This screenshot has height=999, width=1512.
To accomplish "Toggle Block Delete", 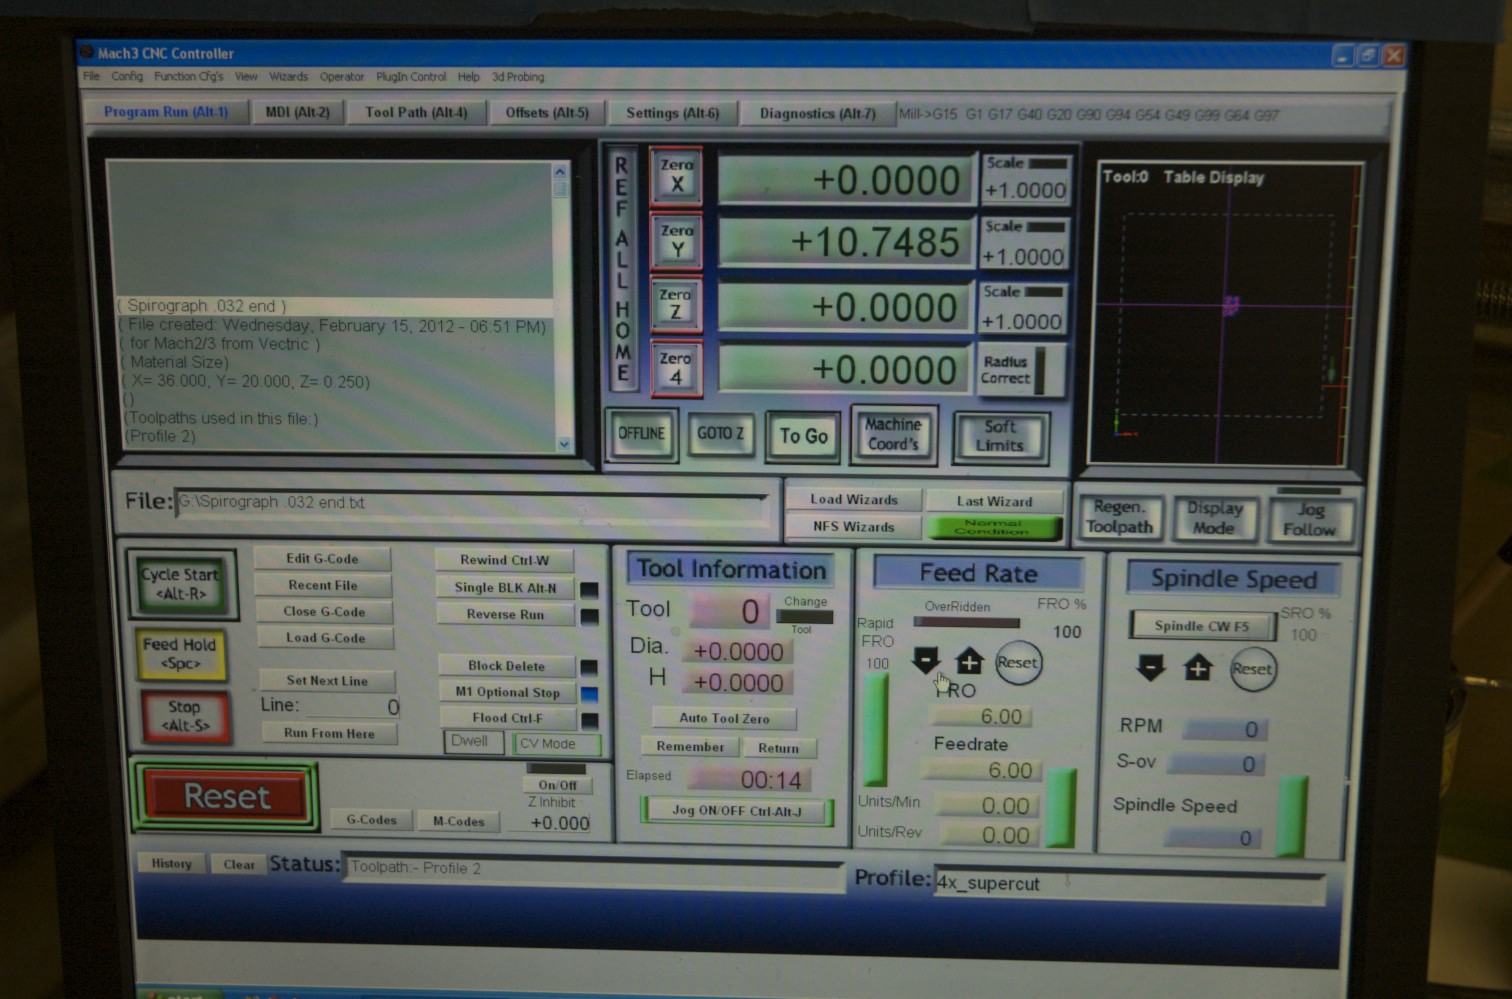I will pos(506,666).
